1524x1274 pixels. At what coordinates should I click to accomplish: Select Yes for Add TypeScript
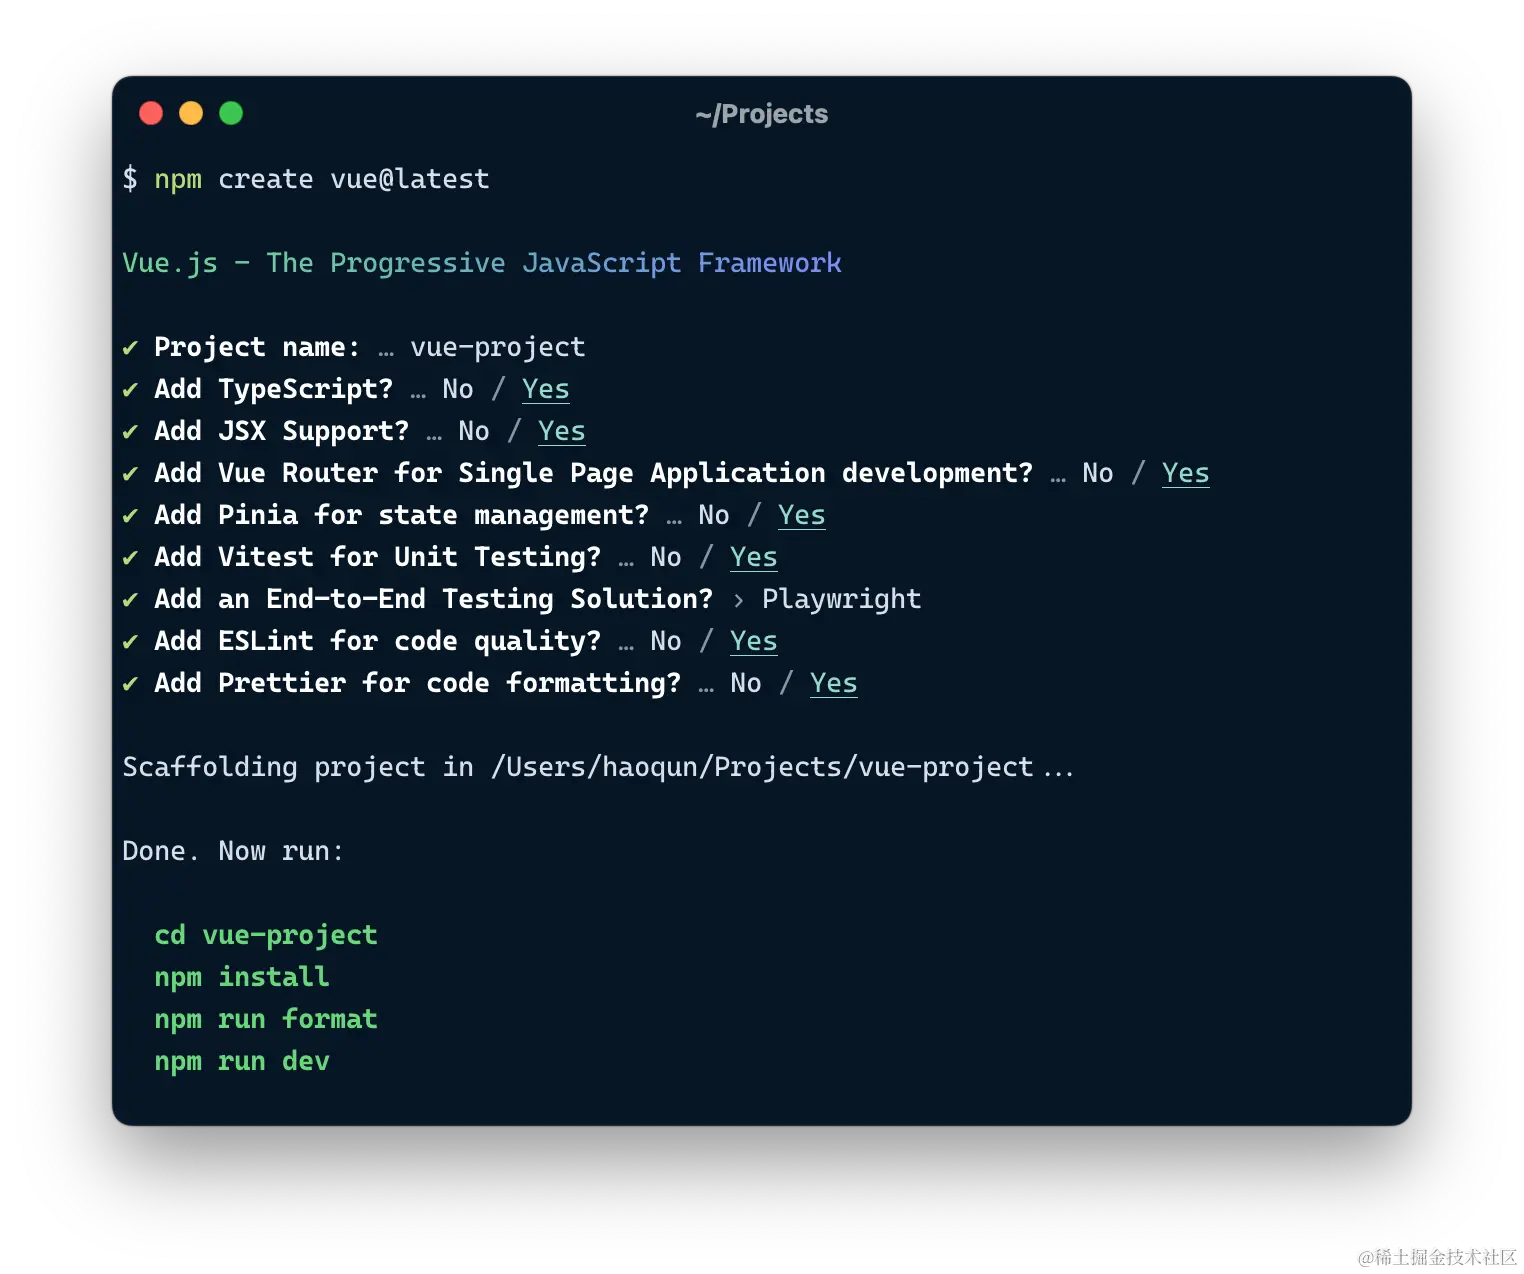[546, 389]
